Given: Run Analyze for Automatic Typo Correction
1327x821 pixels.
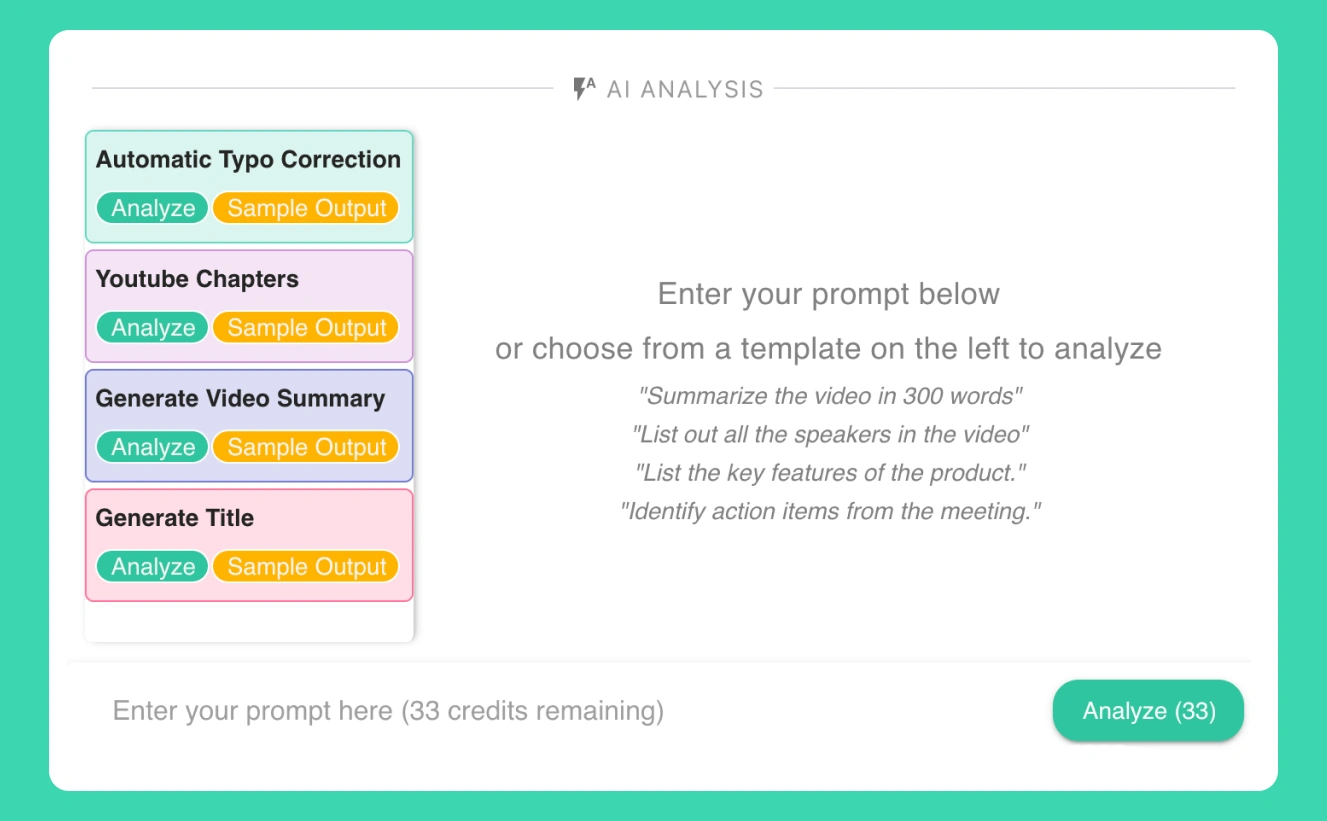Looking at the screenshot, I should (153, 208).
